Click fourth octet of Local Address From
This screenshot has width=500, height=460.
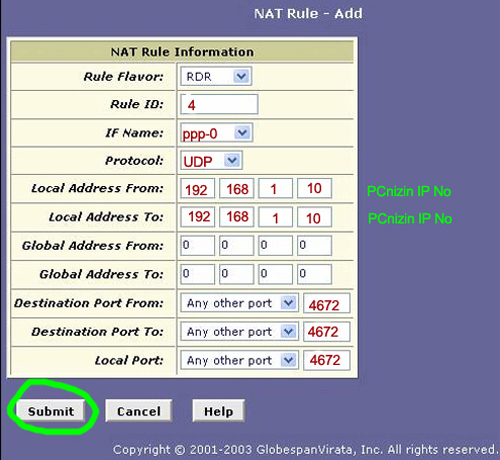(x=314, y=189)
